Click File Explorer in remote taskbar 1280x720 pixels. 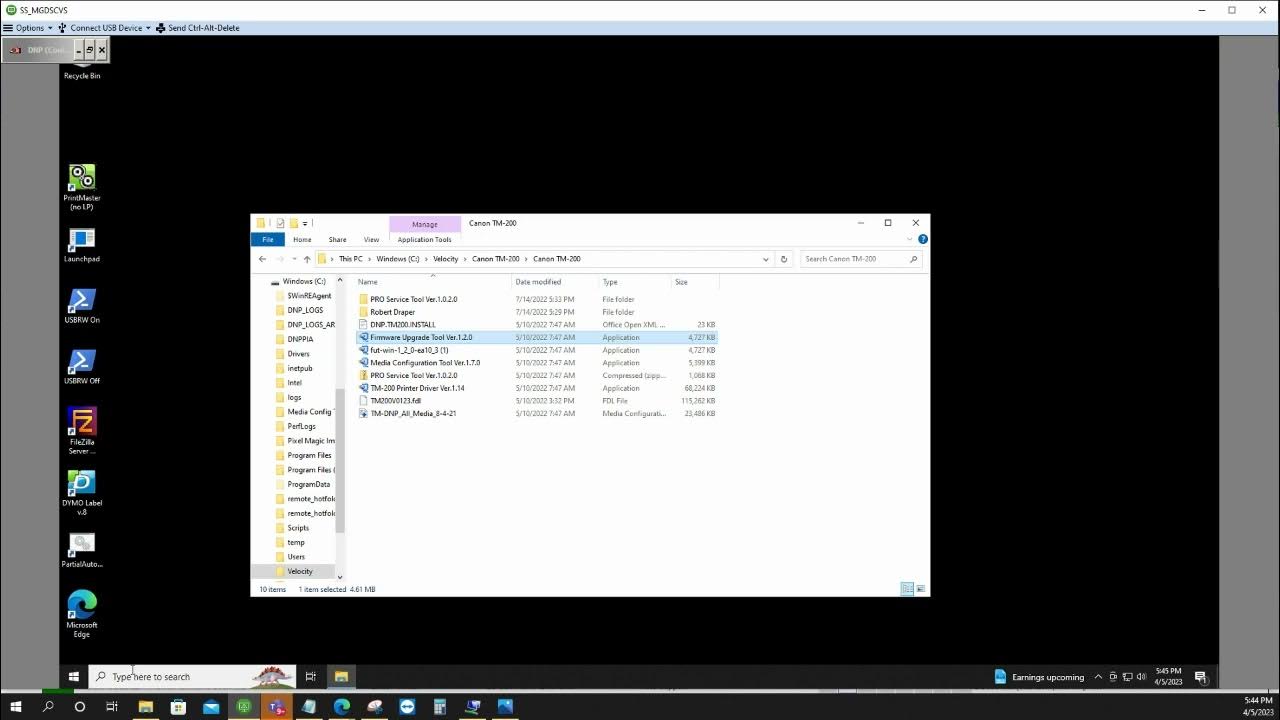point(341,677)
